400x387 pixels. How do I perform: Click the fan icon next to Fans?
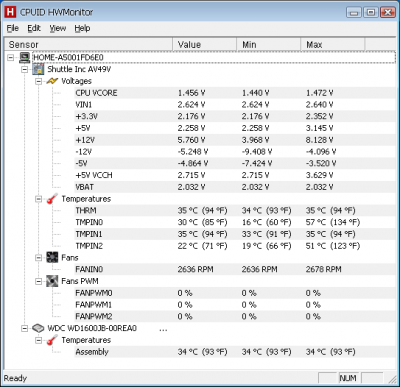tap(52, 257)
